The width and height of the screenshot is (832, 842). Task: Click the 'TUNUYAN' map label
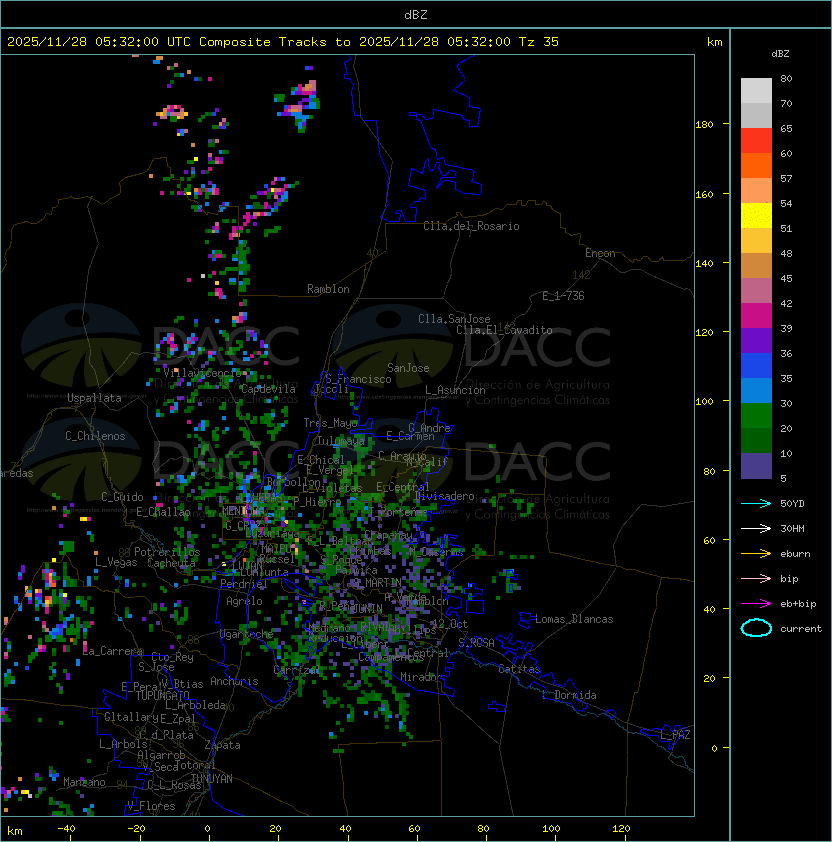pyautogui.click(x=212, y=779)
